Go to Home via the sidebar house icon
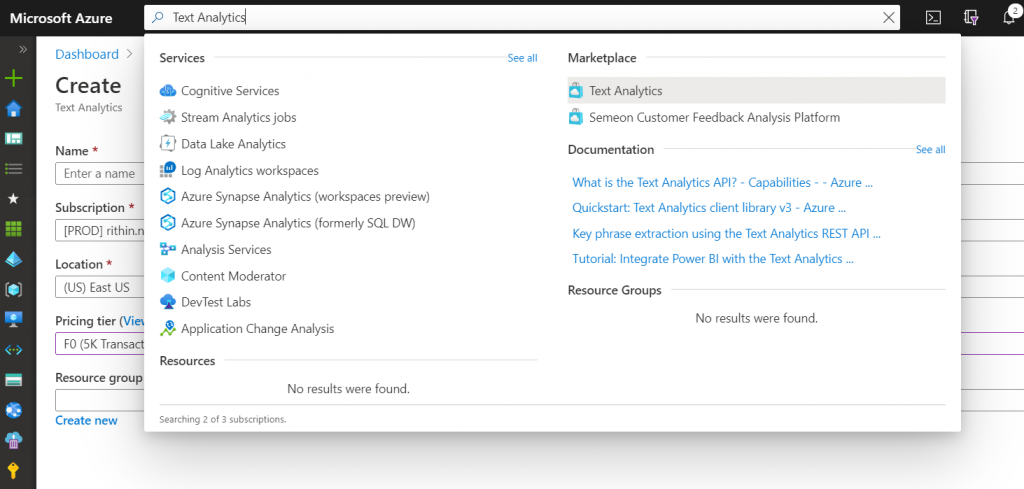Viewport: 1024px width, 489px height. [x=14, y=109]
